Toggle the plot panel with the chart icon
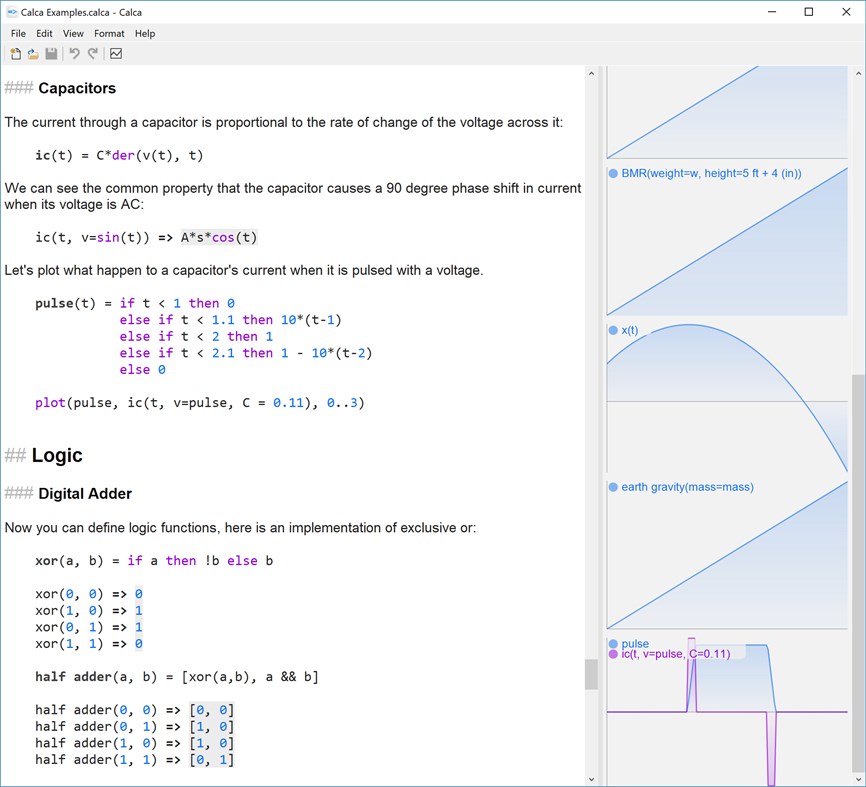The width and height of the screenshot is (866, 787). [x=114, y=53]
